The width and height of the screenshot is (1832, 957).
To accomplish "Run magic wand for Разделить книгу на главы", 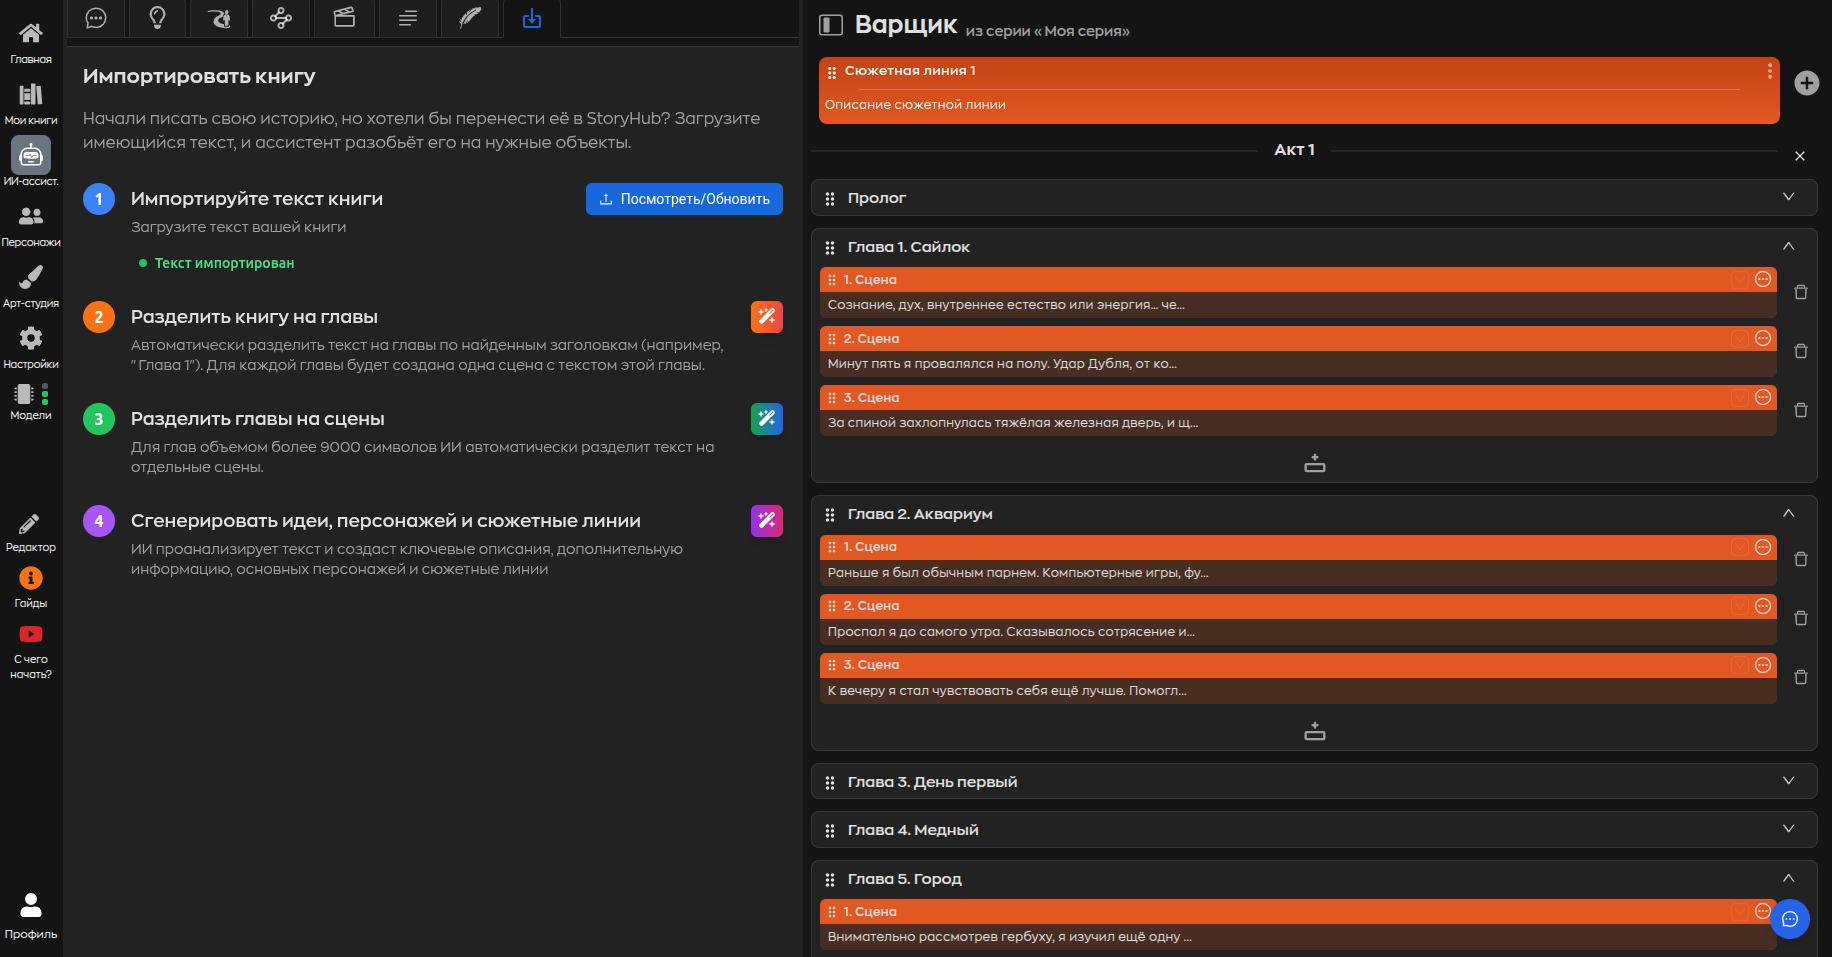I will [x=766, y=317].
